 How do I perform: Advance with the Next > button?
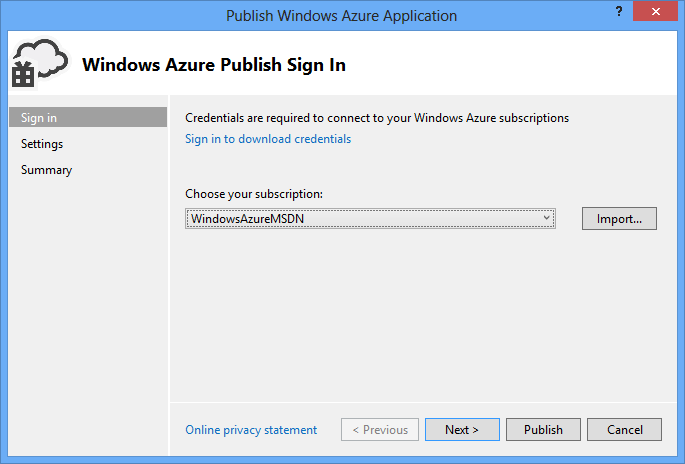click(x=462, y=430)
